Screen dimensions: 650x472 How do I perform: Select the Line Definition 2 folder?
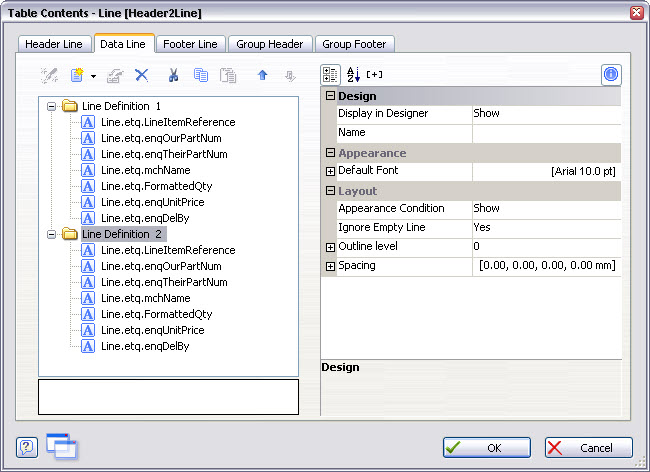coord(124,234)
